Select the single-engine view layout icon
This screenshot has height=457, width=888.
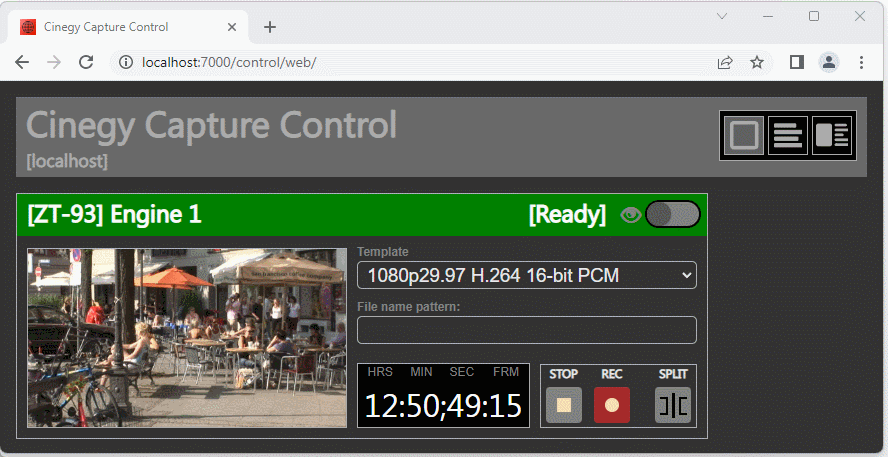tap(744, 135)
